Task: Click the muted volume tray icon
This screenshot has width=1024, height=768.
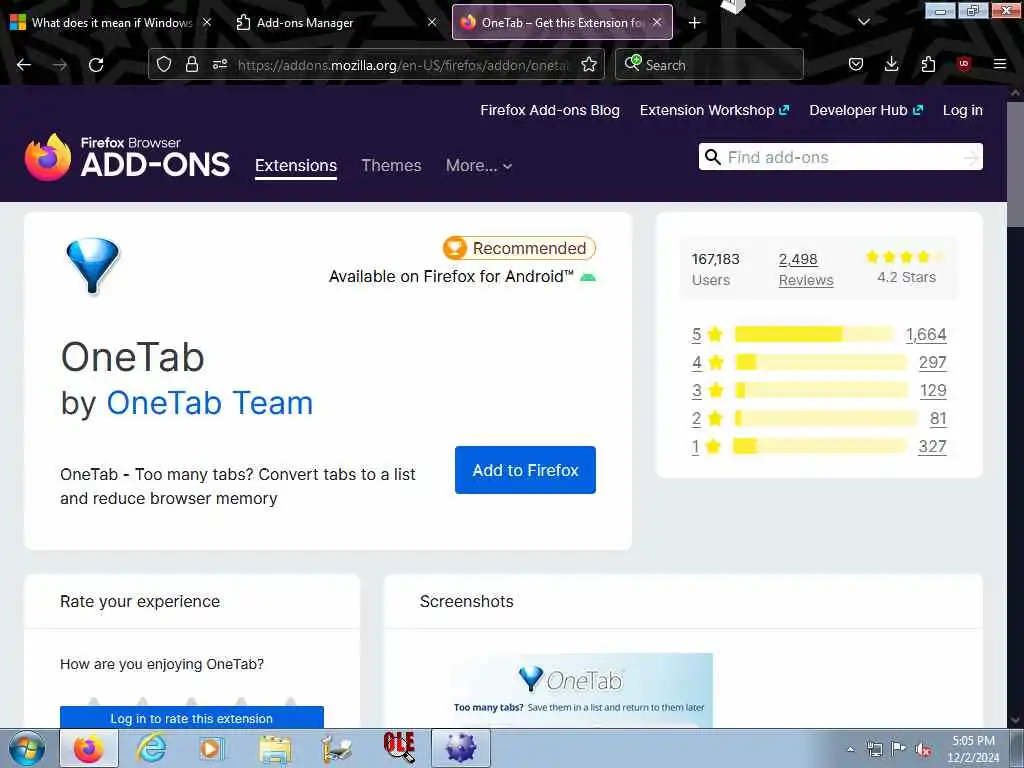Action: click(x=923, y=750)
